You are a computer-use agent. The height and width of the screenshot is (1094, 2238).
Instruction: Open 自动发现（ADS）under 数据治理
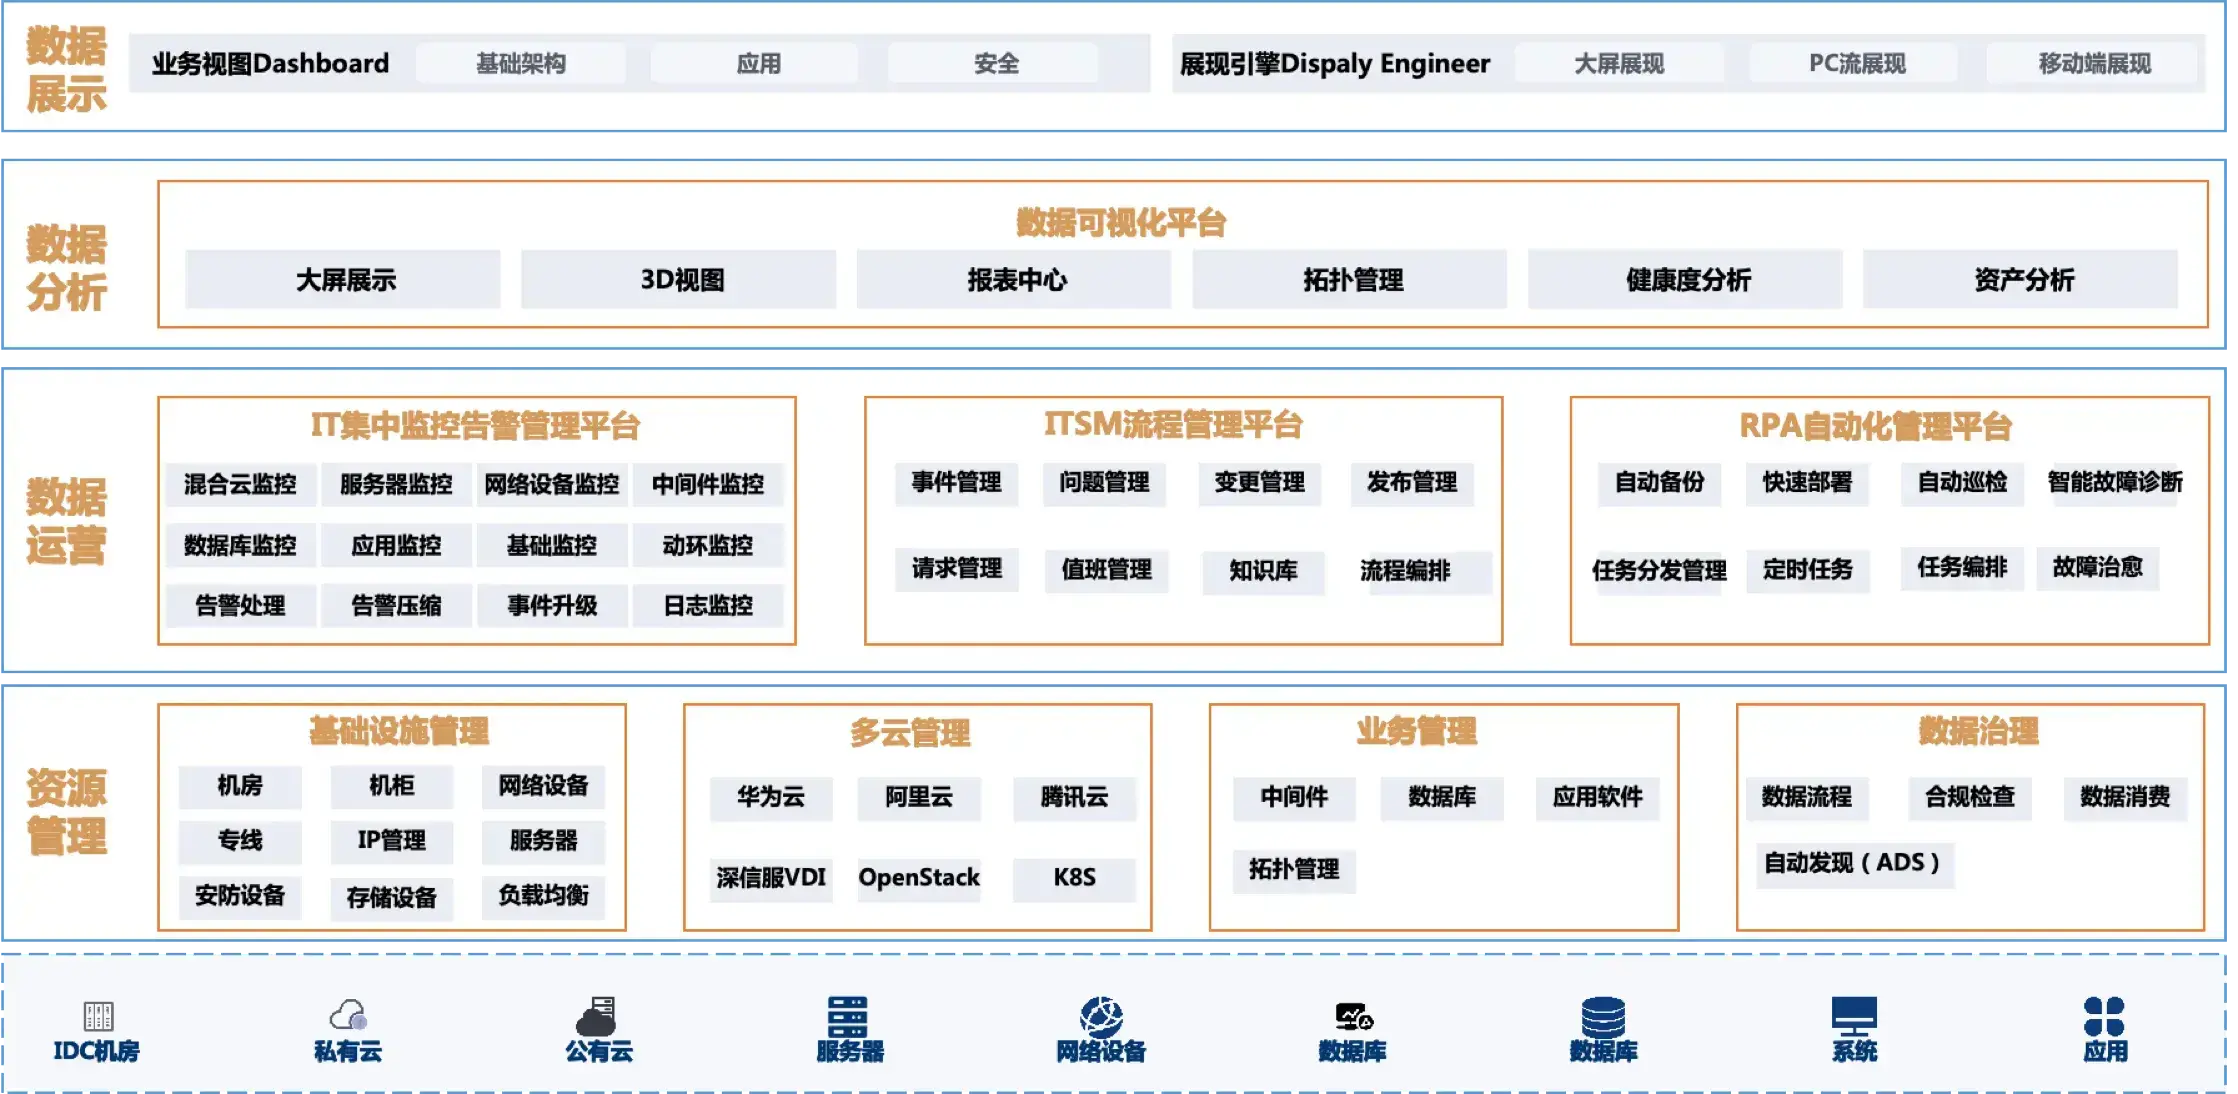(x=1851, y=863)
